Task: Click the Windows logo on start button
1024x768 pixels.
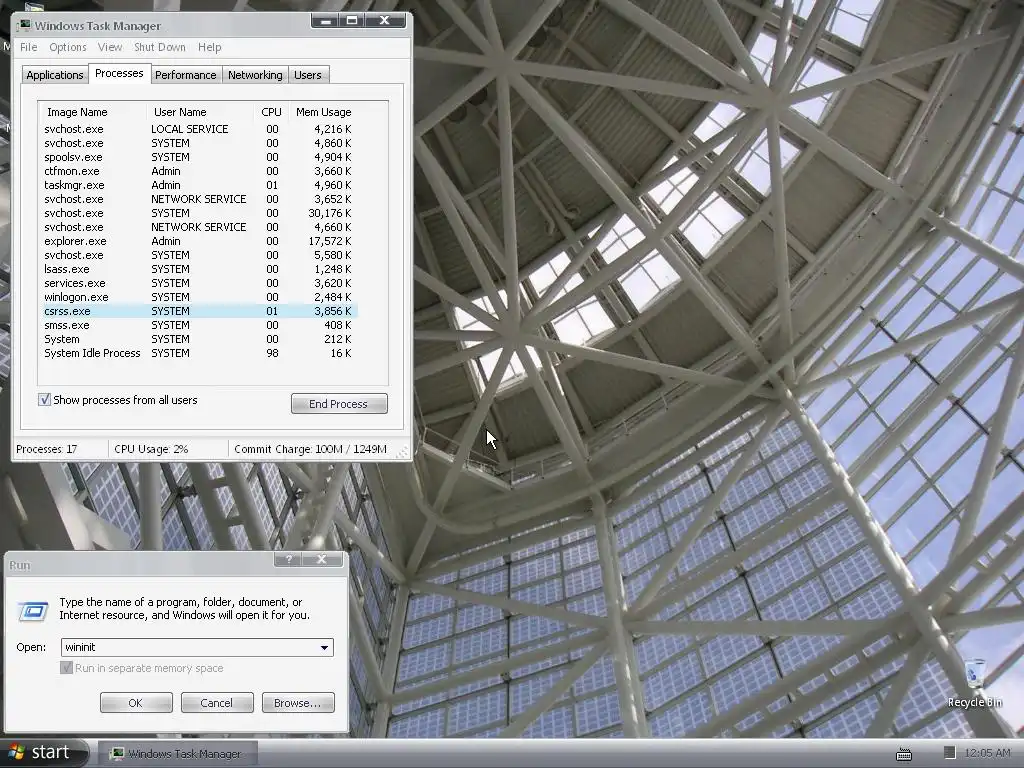Action: pos(17,752)
